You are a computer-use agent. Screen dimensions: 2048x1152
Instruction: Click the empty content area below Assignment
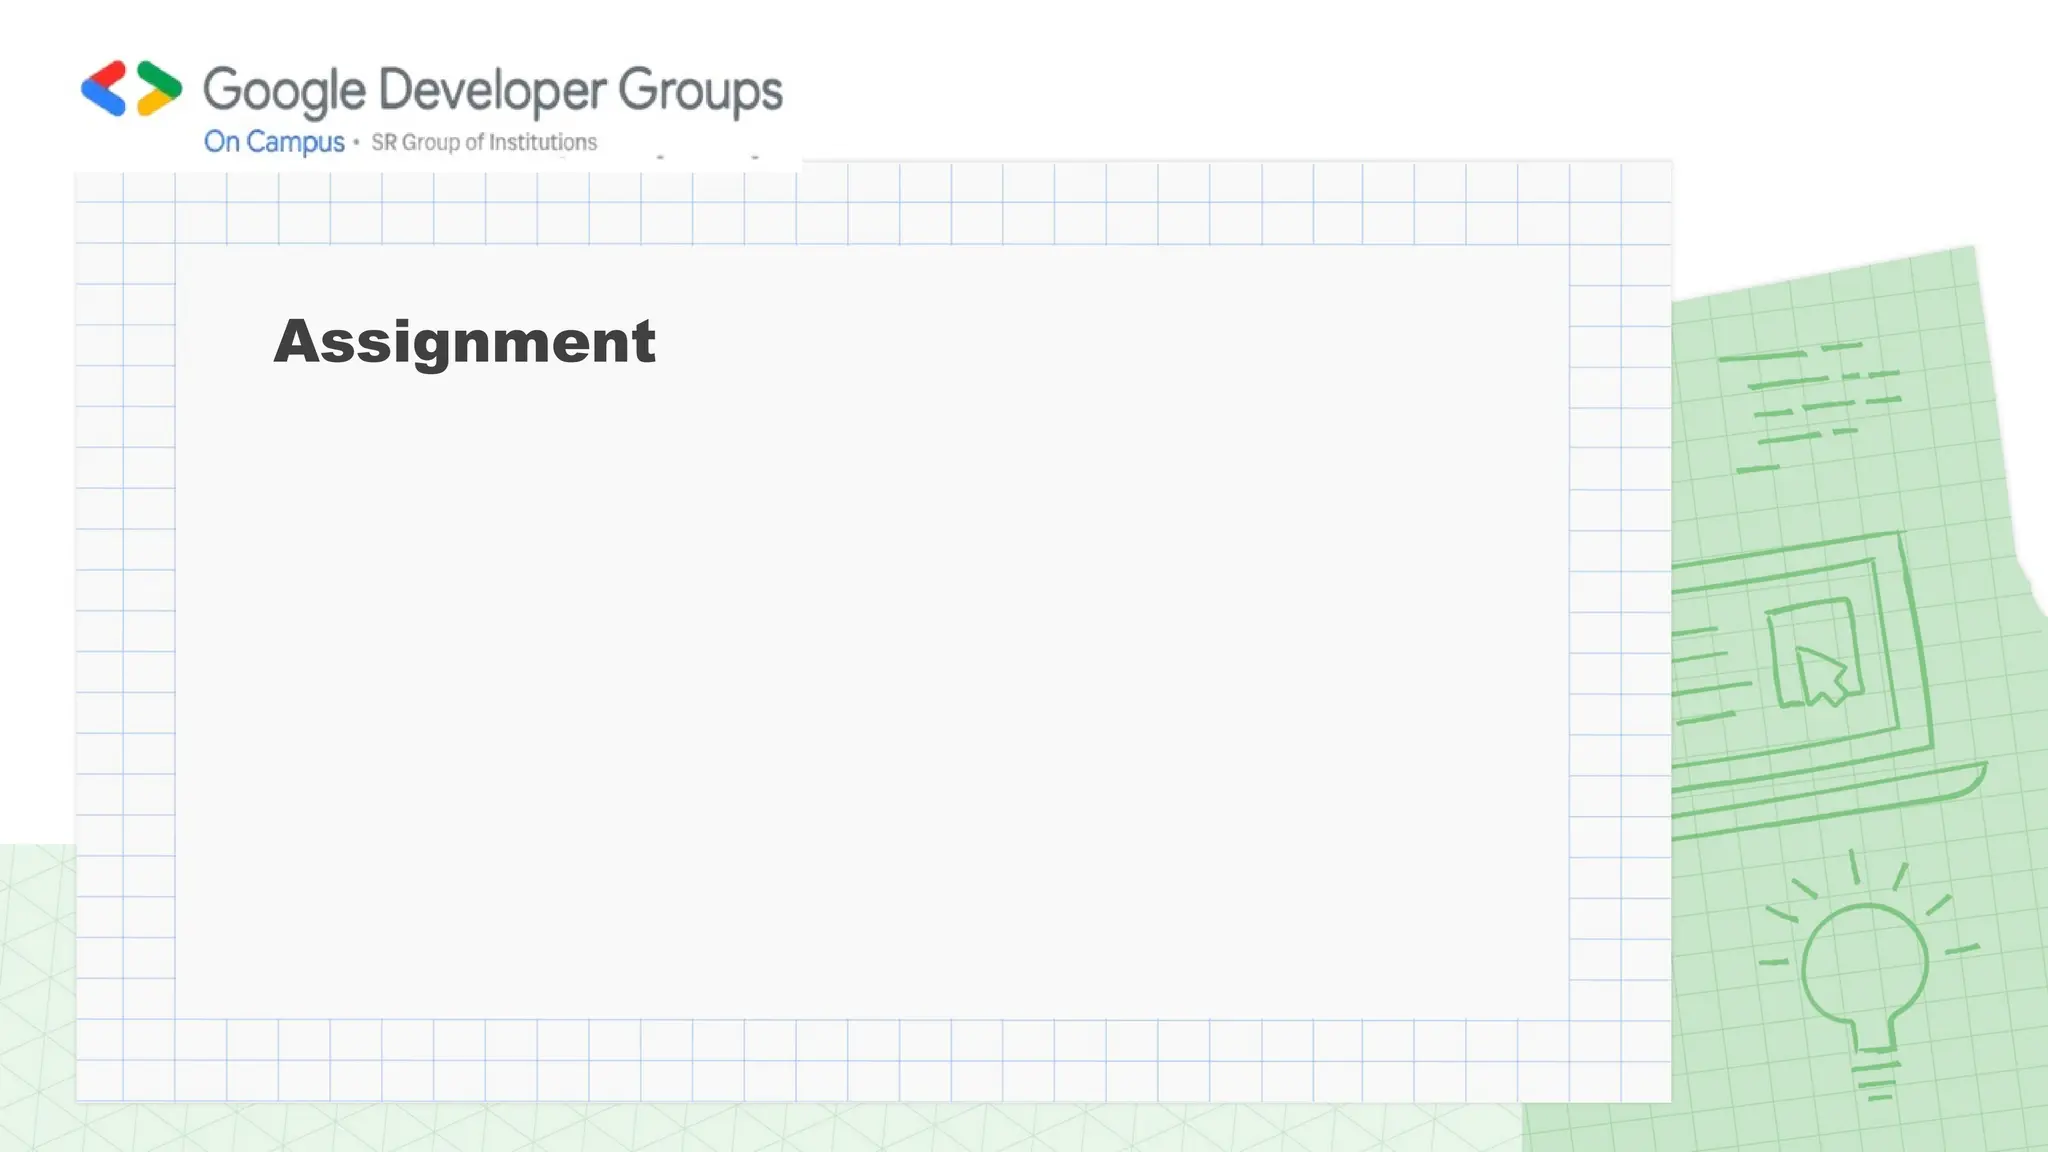pyautogui.click(x=870, y=680)
